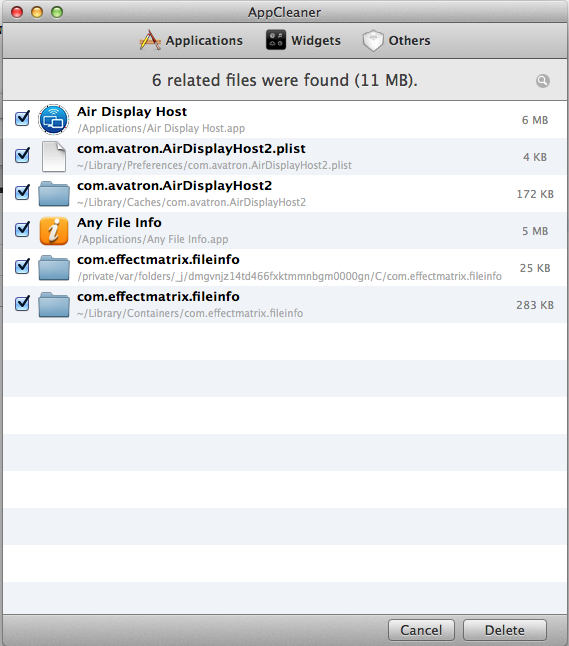Screen dimensions: 569x646
Task: Click the '6 related files were found' message
Action: 284,80
